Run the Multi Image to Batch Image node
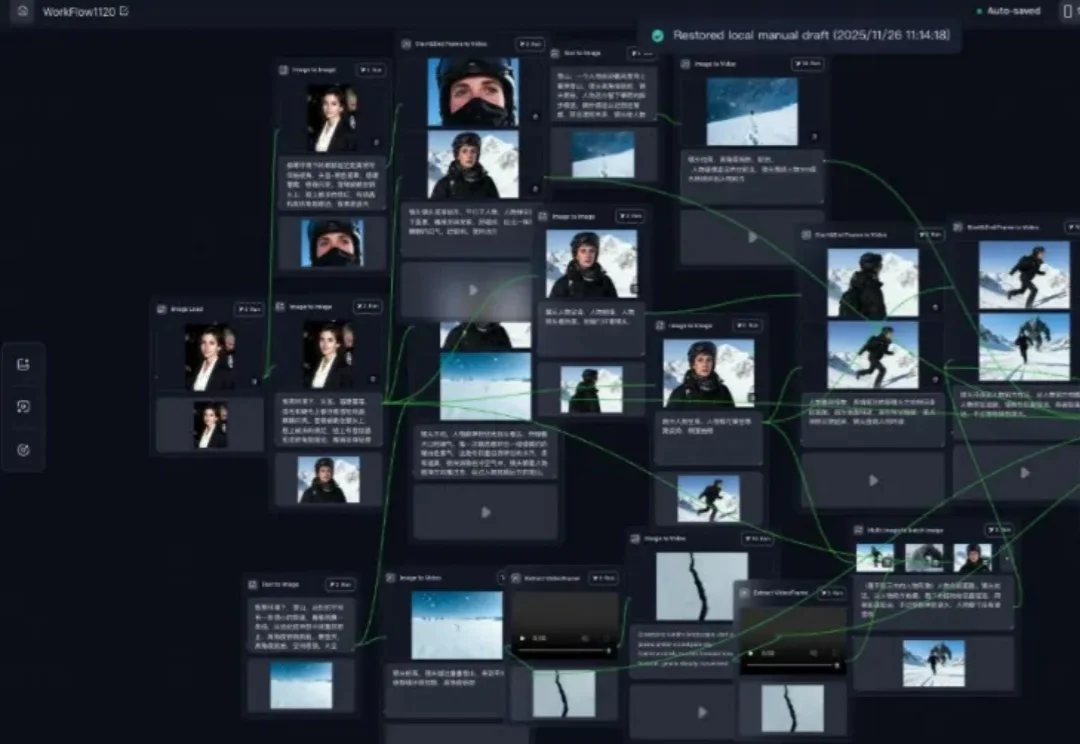Screen dimensions: 1080x744 tap(1000, 530)
